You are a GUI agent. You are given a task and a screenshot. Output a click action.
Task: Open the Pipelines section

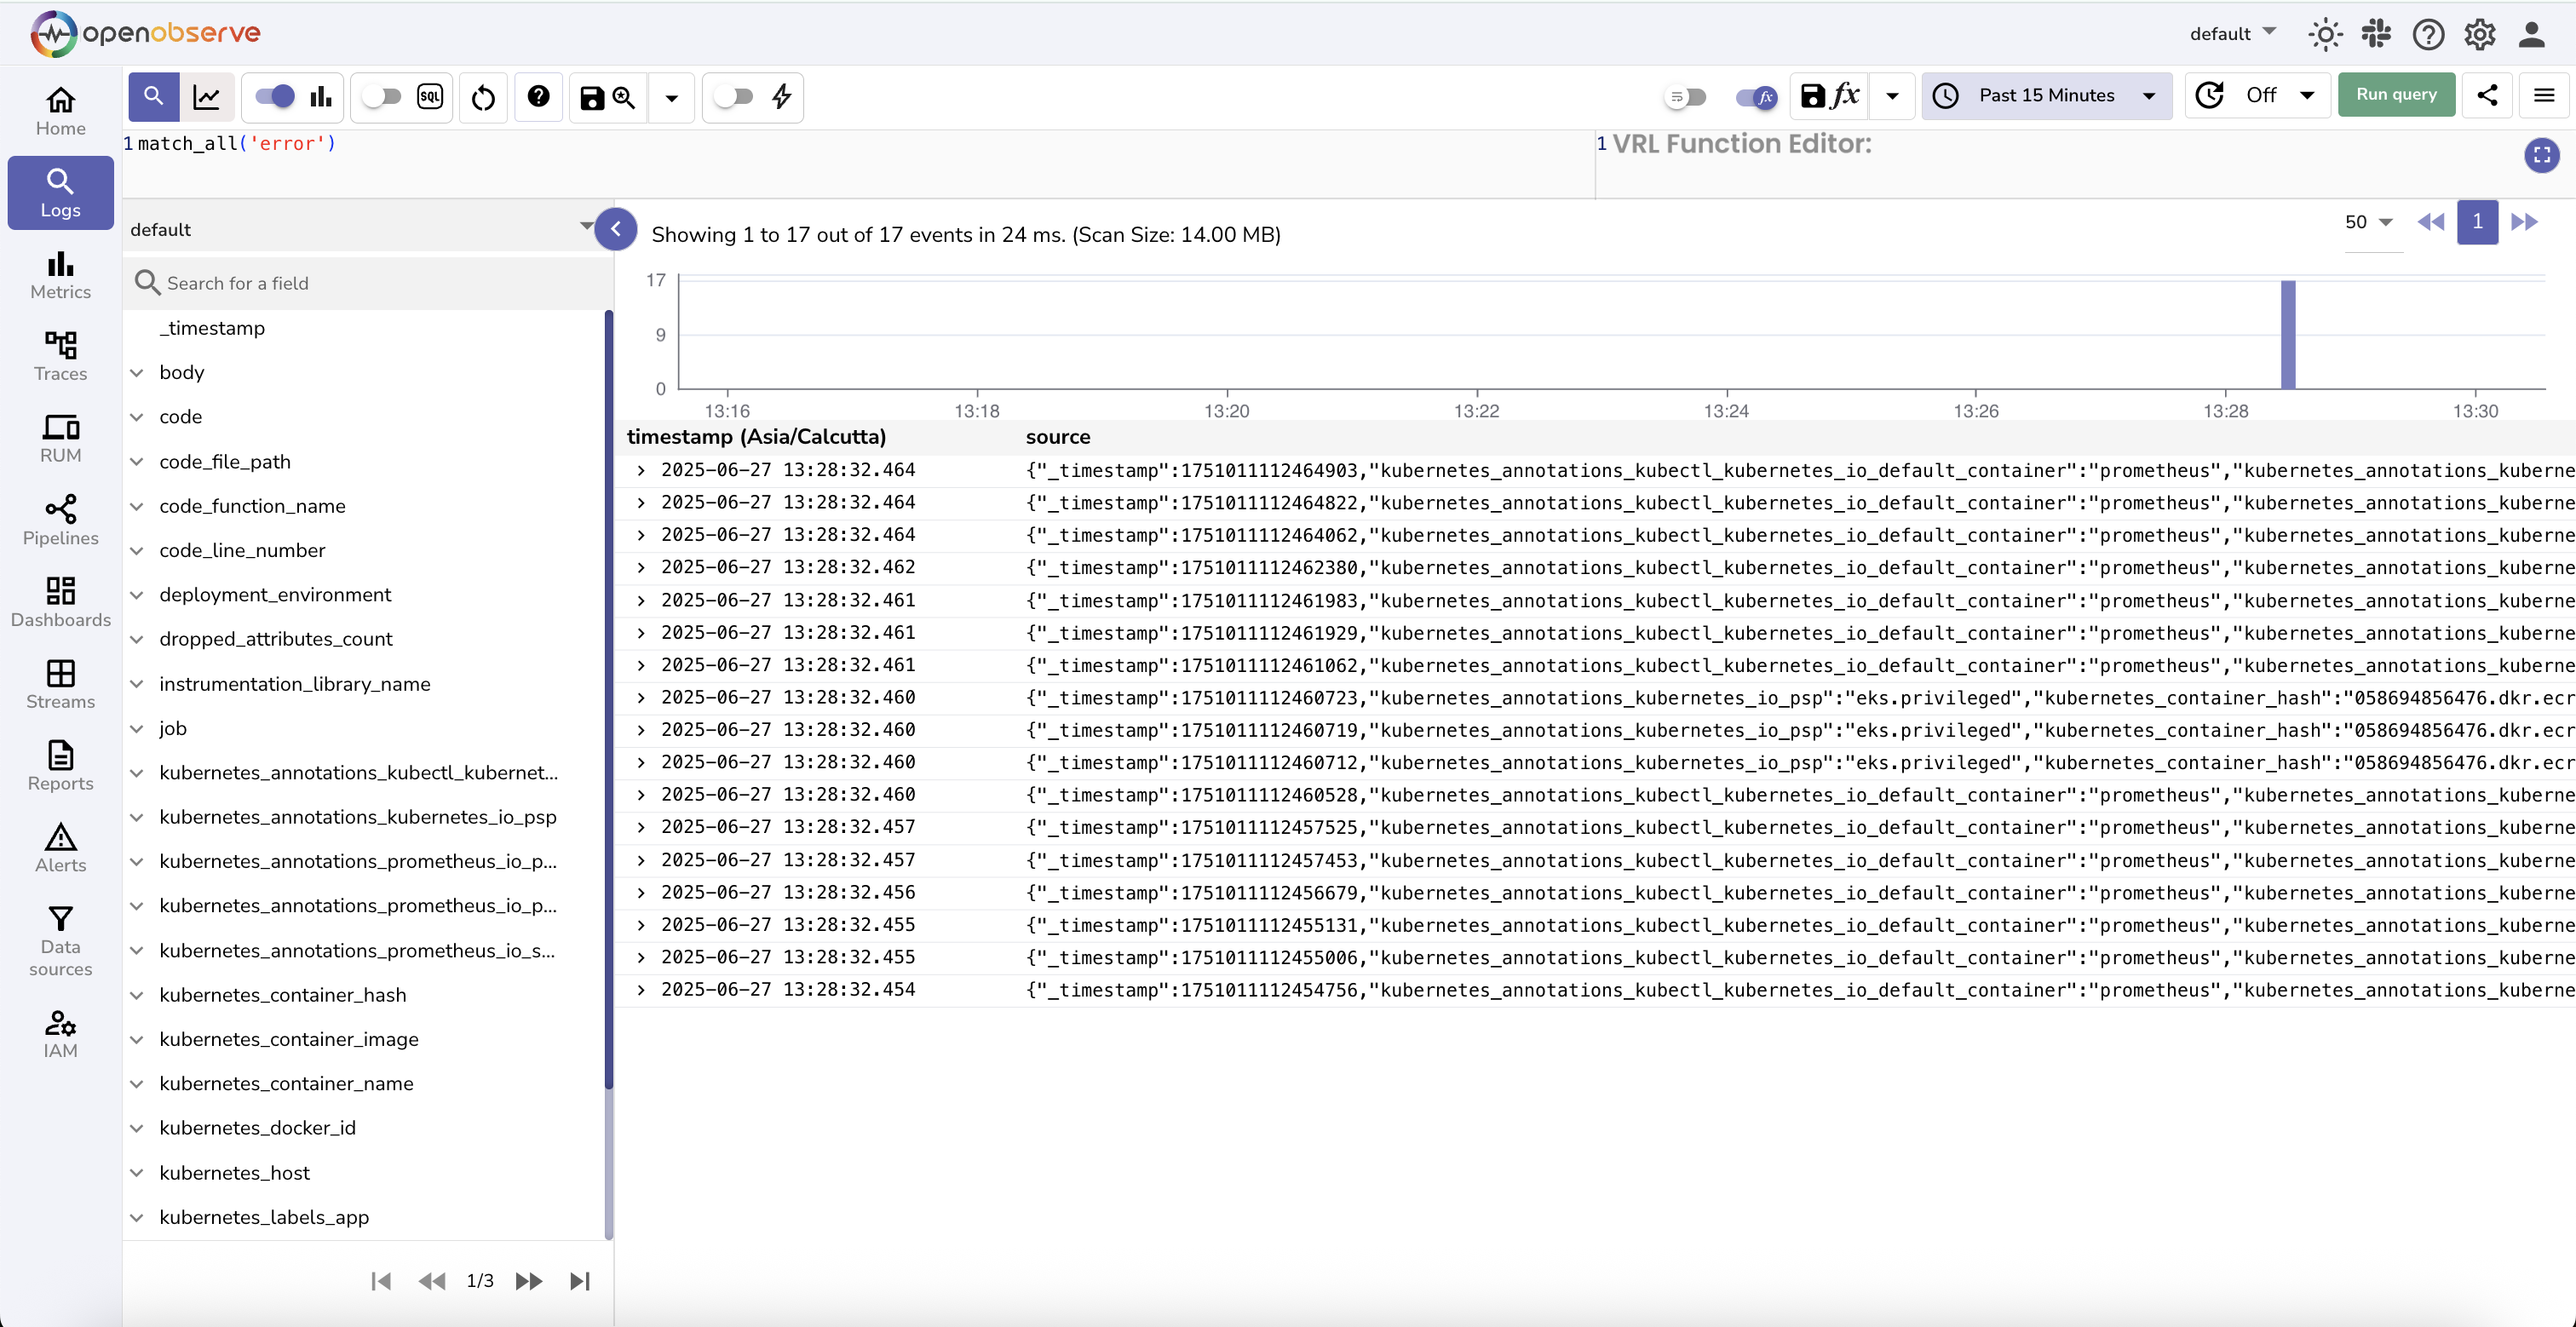(60, 520)
